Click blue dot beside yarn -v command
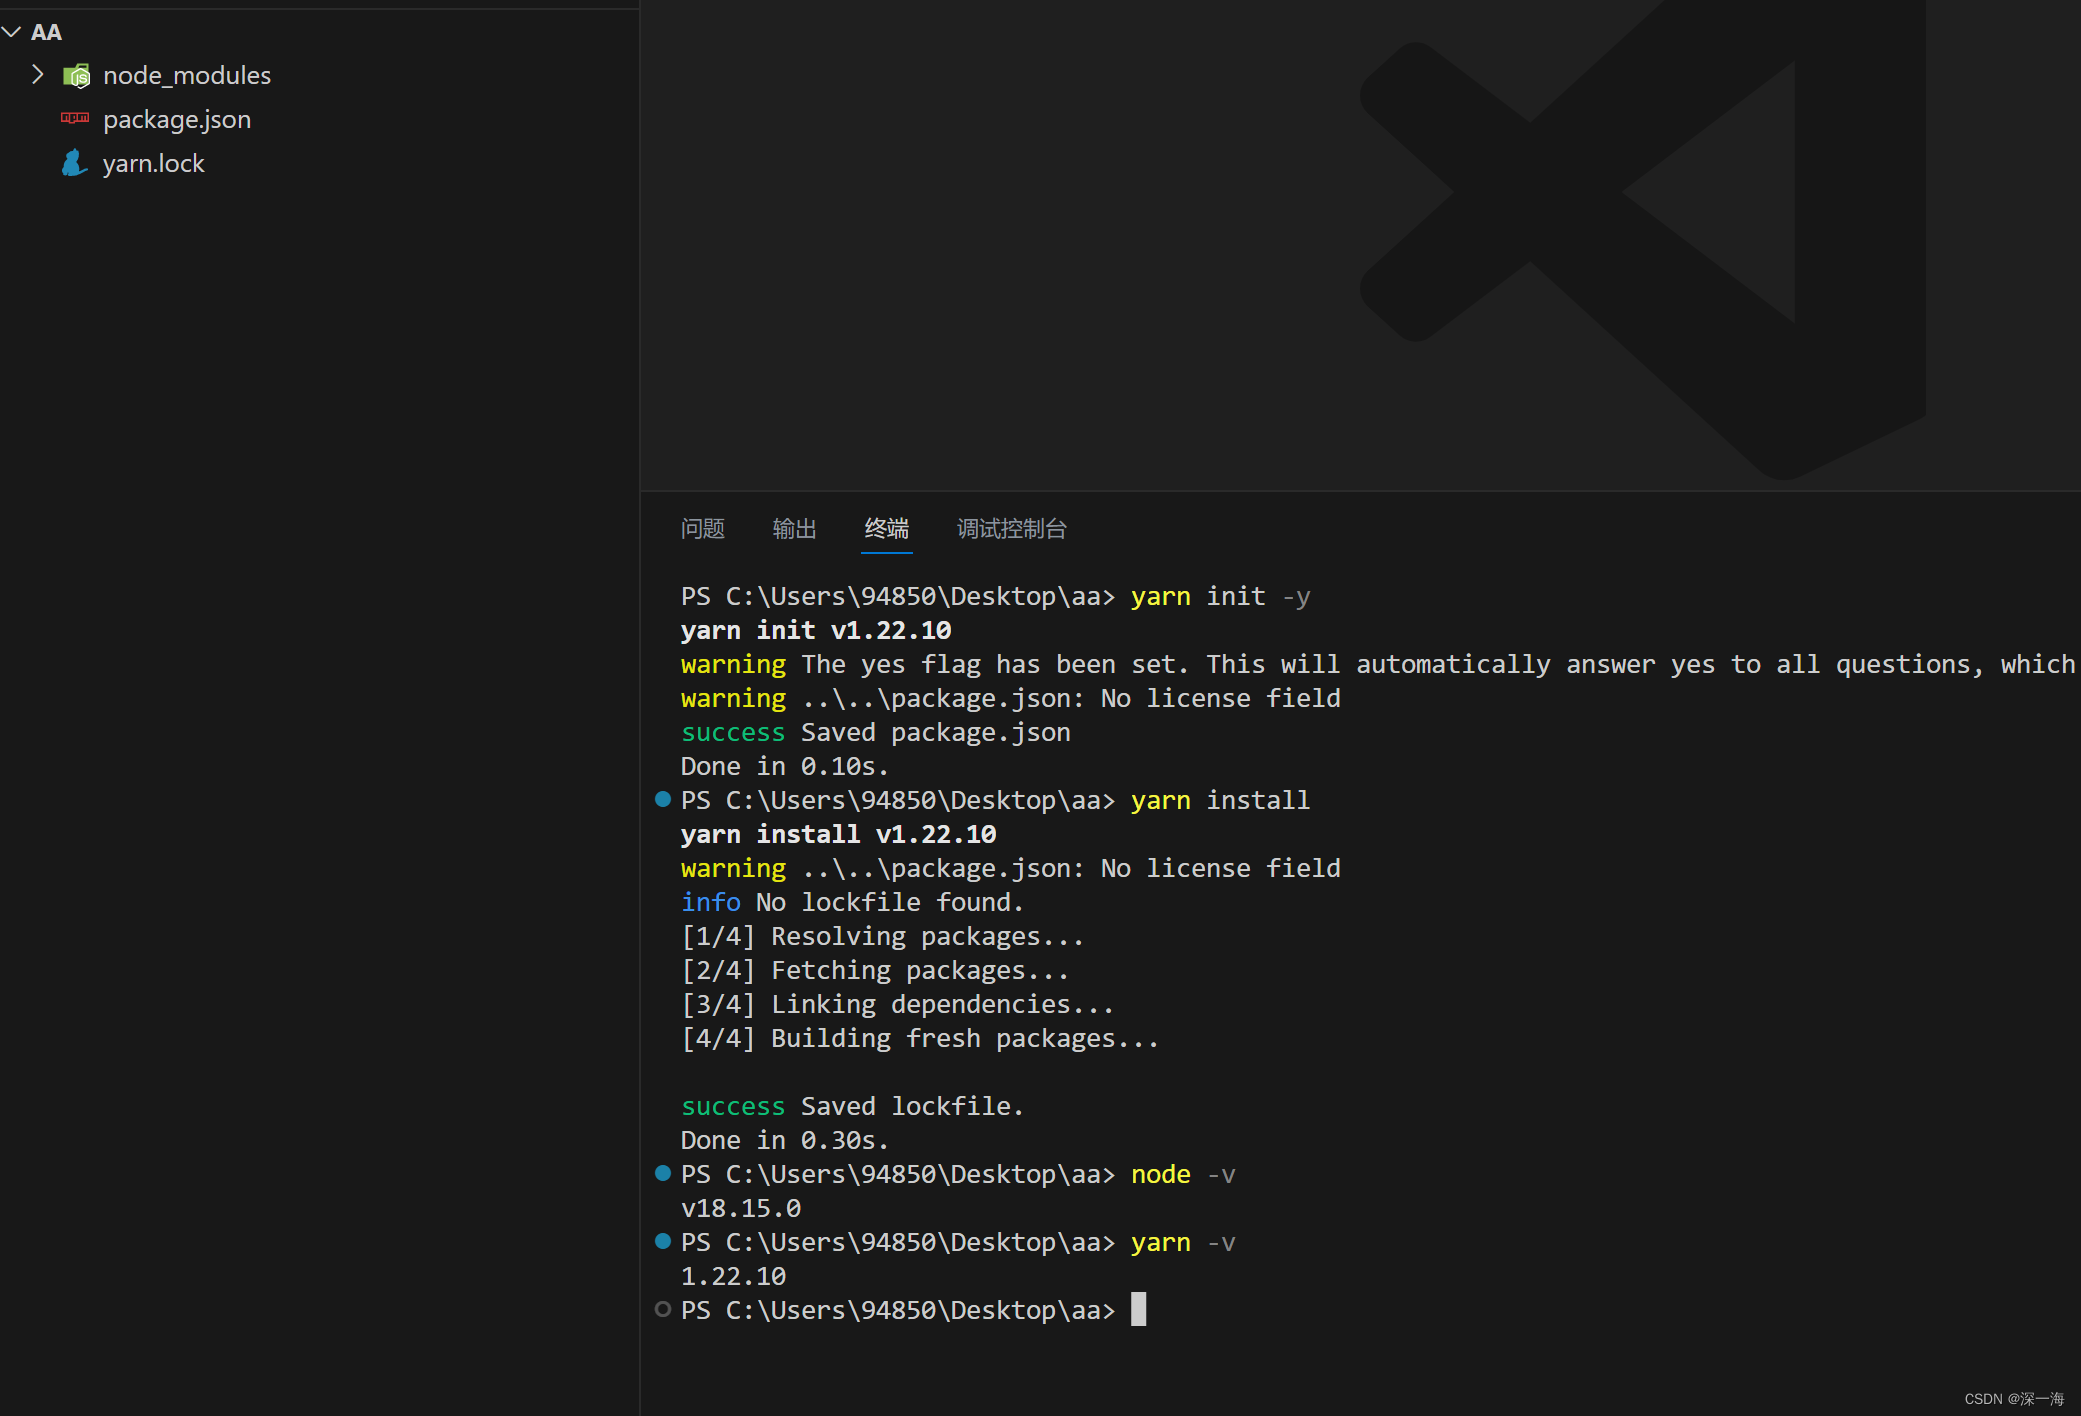2081x1416 pixels. [x=662, y=1241]
